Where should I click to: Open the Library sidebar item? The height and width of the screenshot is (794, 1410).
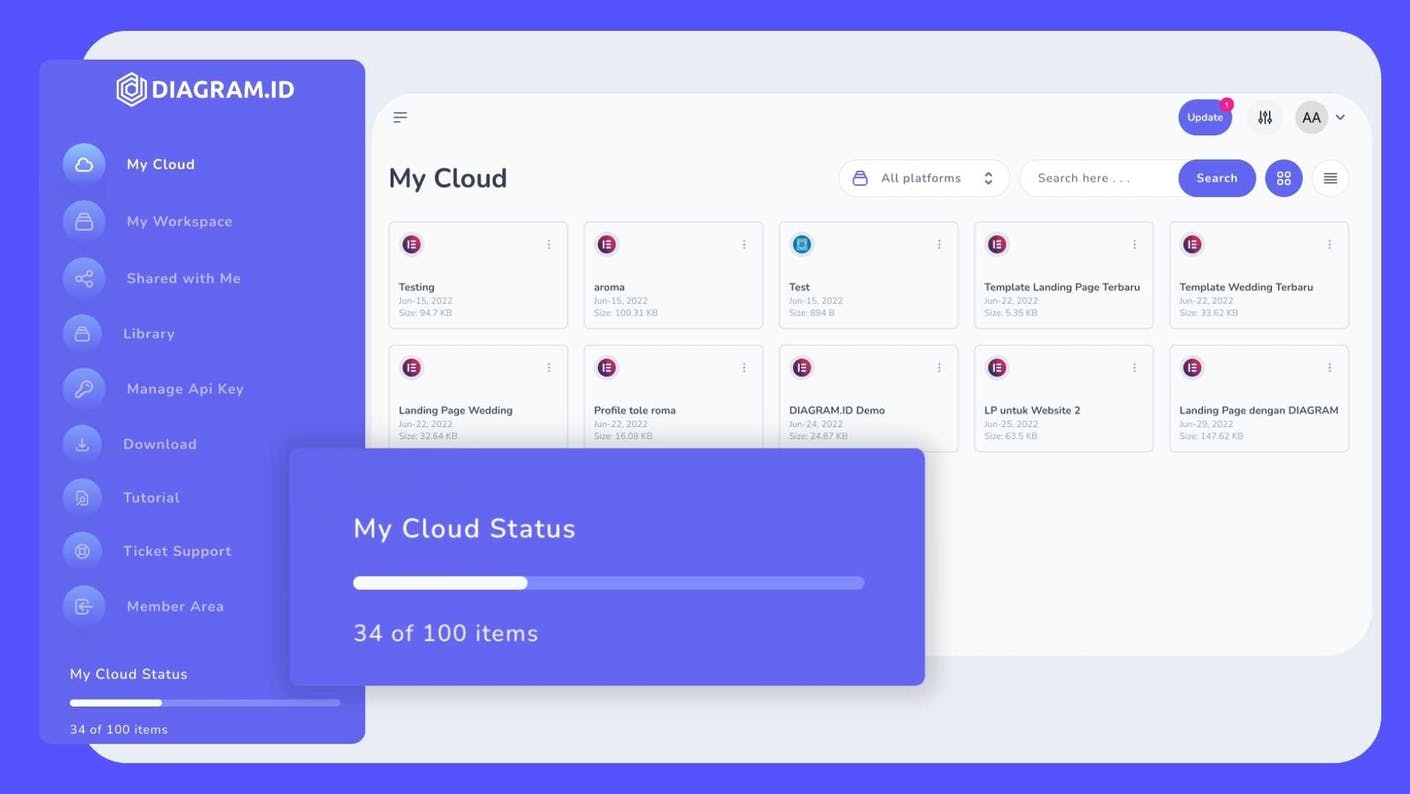[x=149, y=334]
